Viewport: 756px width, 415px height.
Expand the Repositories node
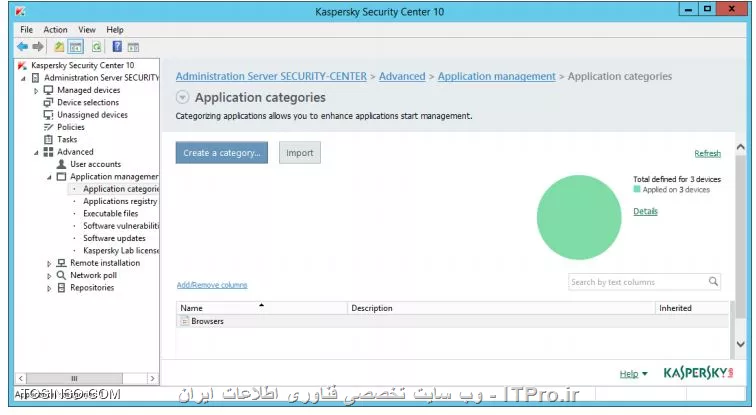[49, 288]
